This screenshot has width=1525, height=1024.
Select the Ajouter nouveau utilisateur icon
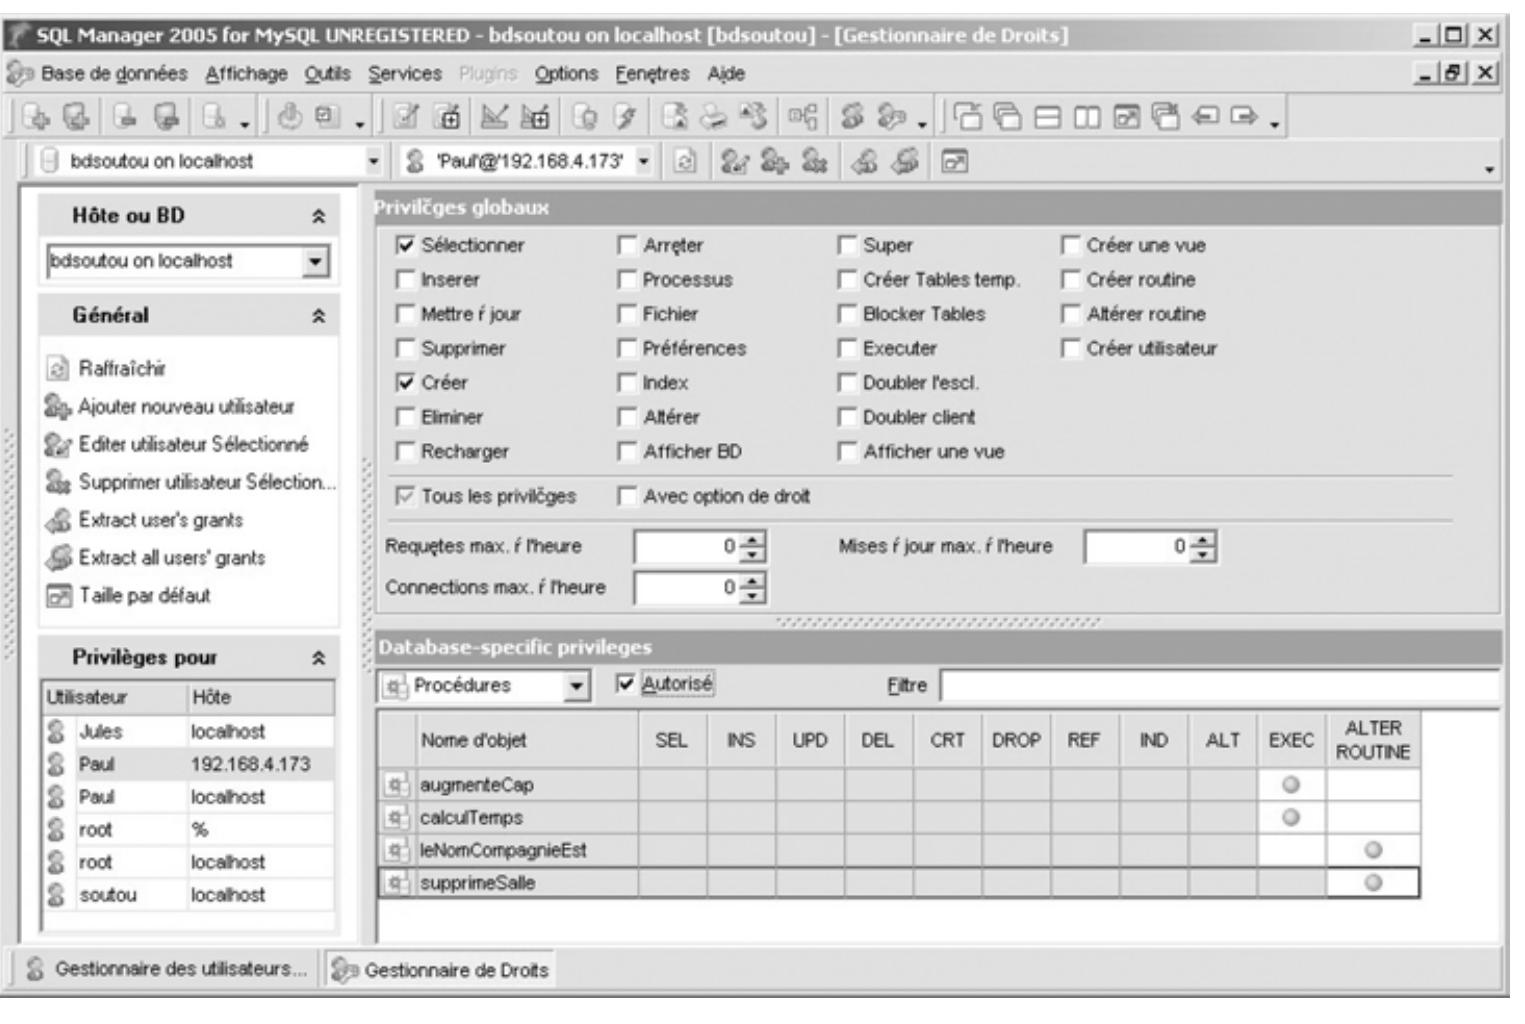click(x=60, y=407)
